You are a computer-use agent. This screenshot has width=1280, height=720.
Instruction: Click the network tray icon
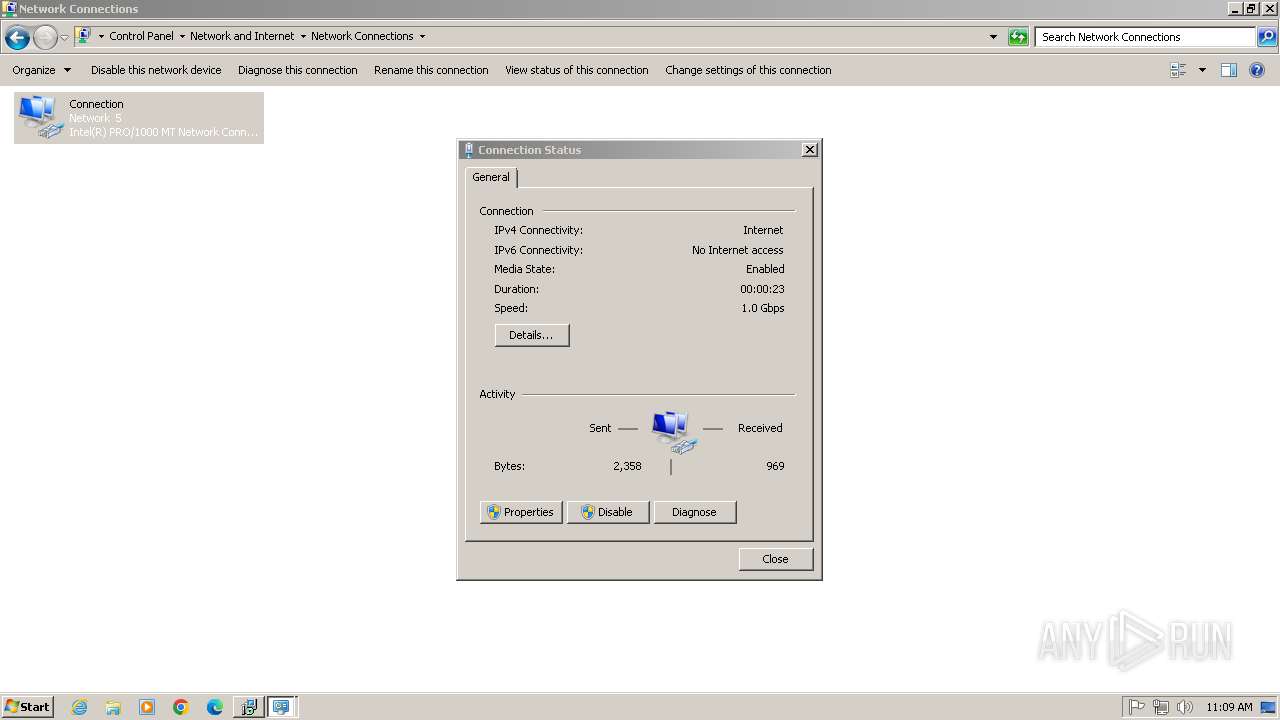click(x=1161, y=707)
